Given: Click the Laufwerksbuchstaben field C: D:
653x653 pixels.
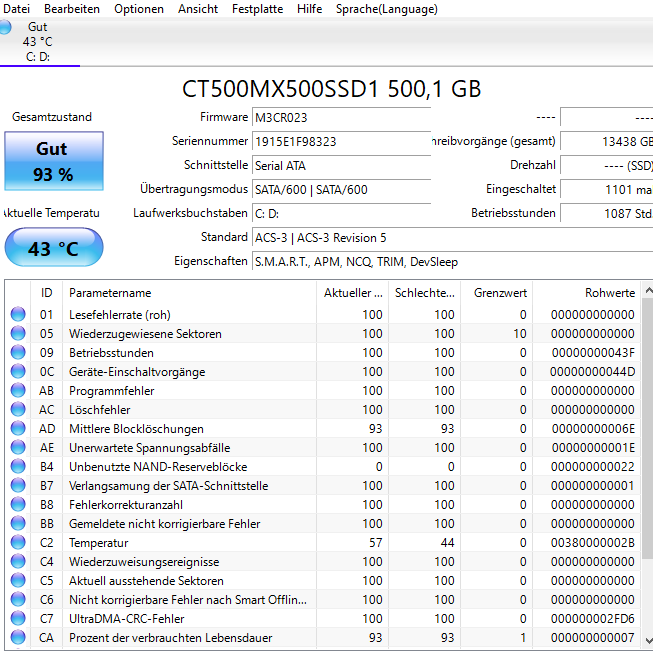Looking at the screenshot, I should [341, 214].
